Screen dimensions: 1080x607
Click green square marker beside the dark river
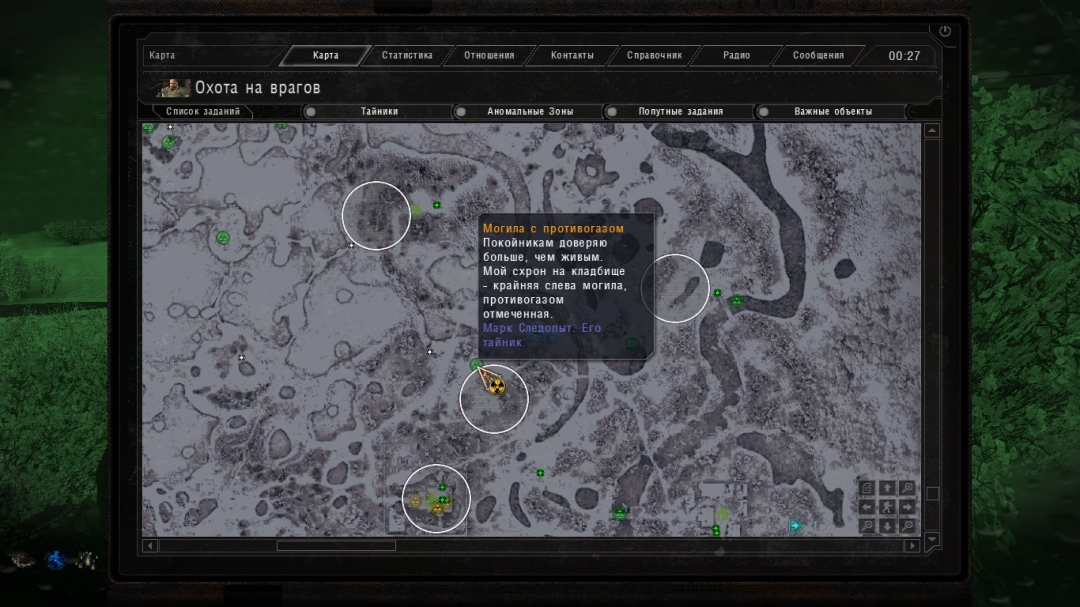pos(737,301)
